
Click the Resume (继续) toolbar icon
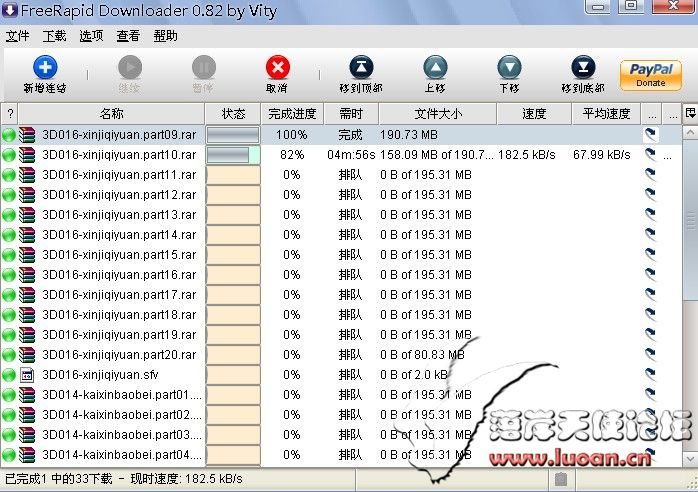(x=130, y=67)
